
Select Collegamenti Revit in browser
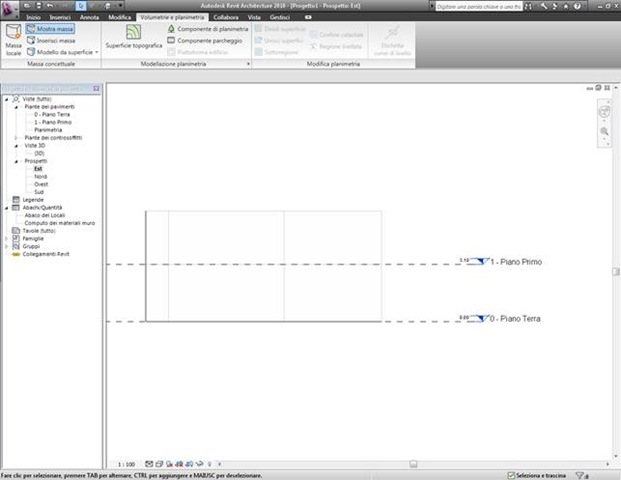point(46,254)
